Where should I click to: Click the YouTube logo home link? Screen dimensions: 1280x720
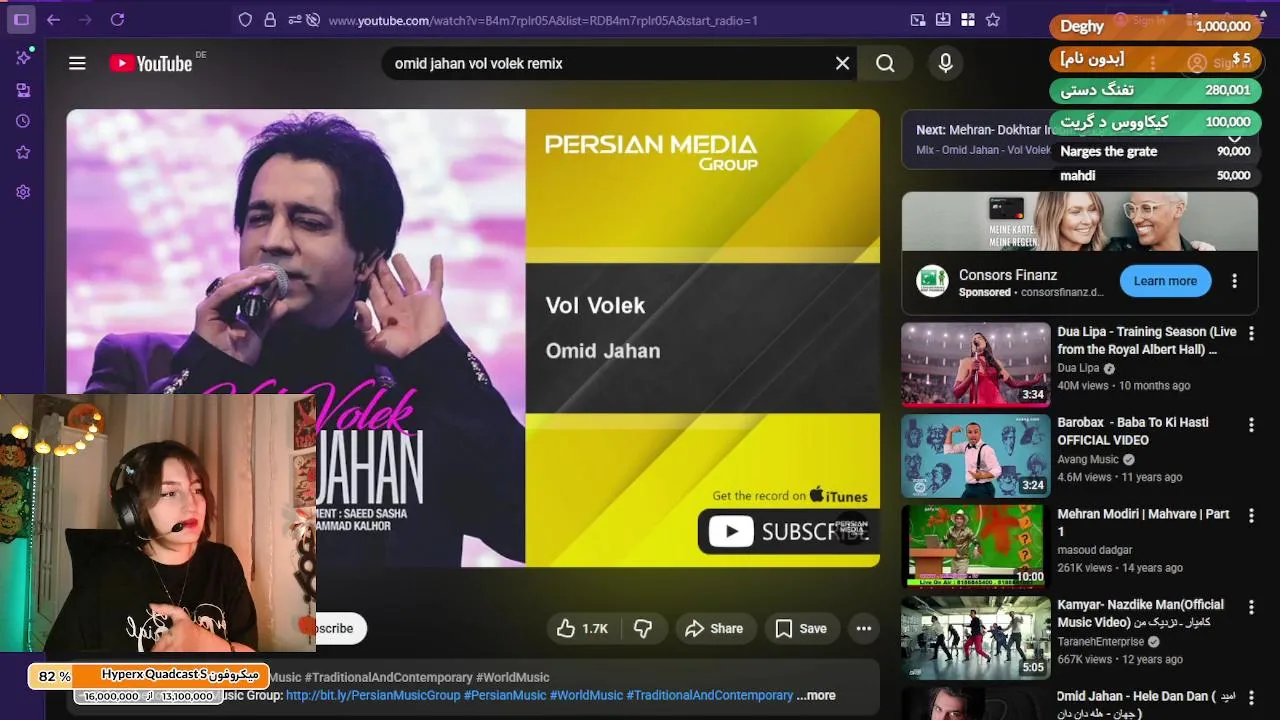[x=150, y=63]
